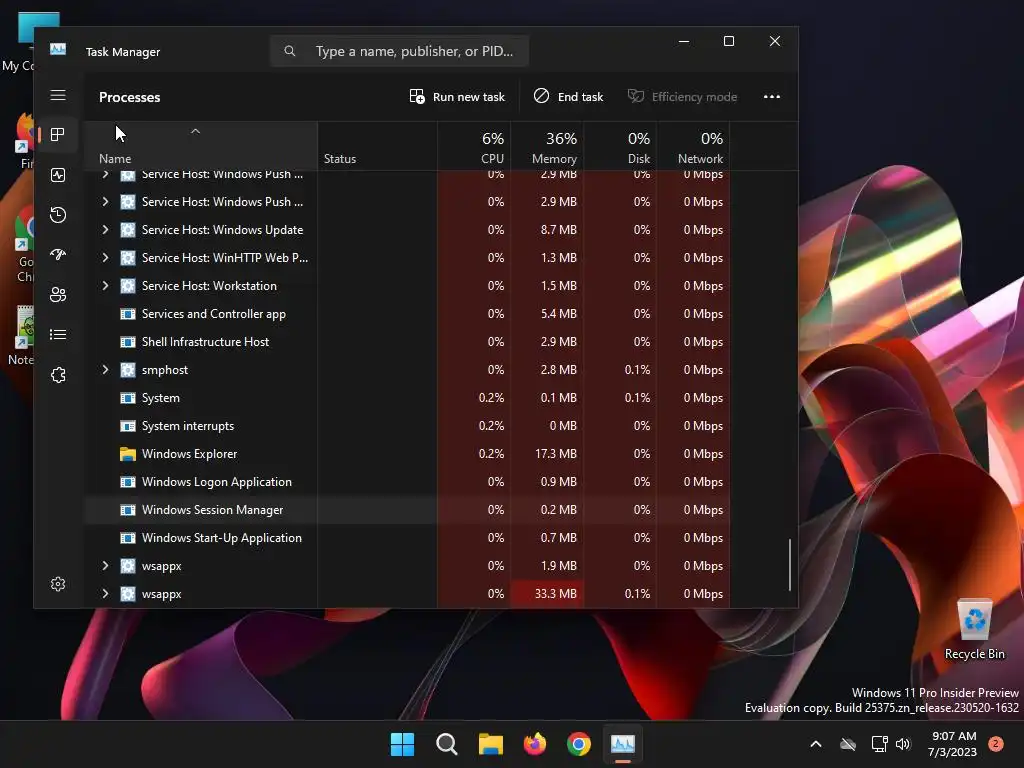The height and width of the screenshot is (768, 1024).
Task: Expand the wsappx row using 33.3 MB
Action: click(105, 594)
